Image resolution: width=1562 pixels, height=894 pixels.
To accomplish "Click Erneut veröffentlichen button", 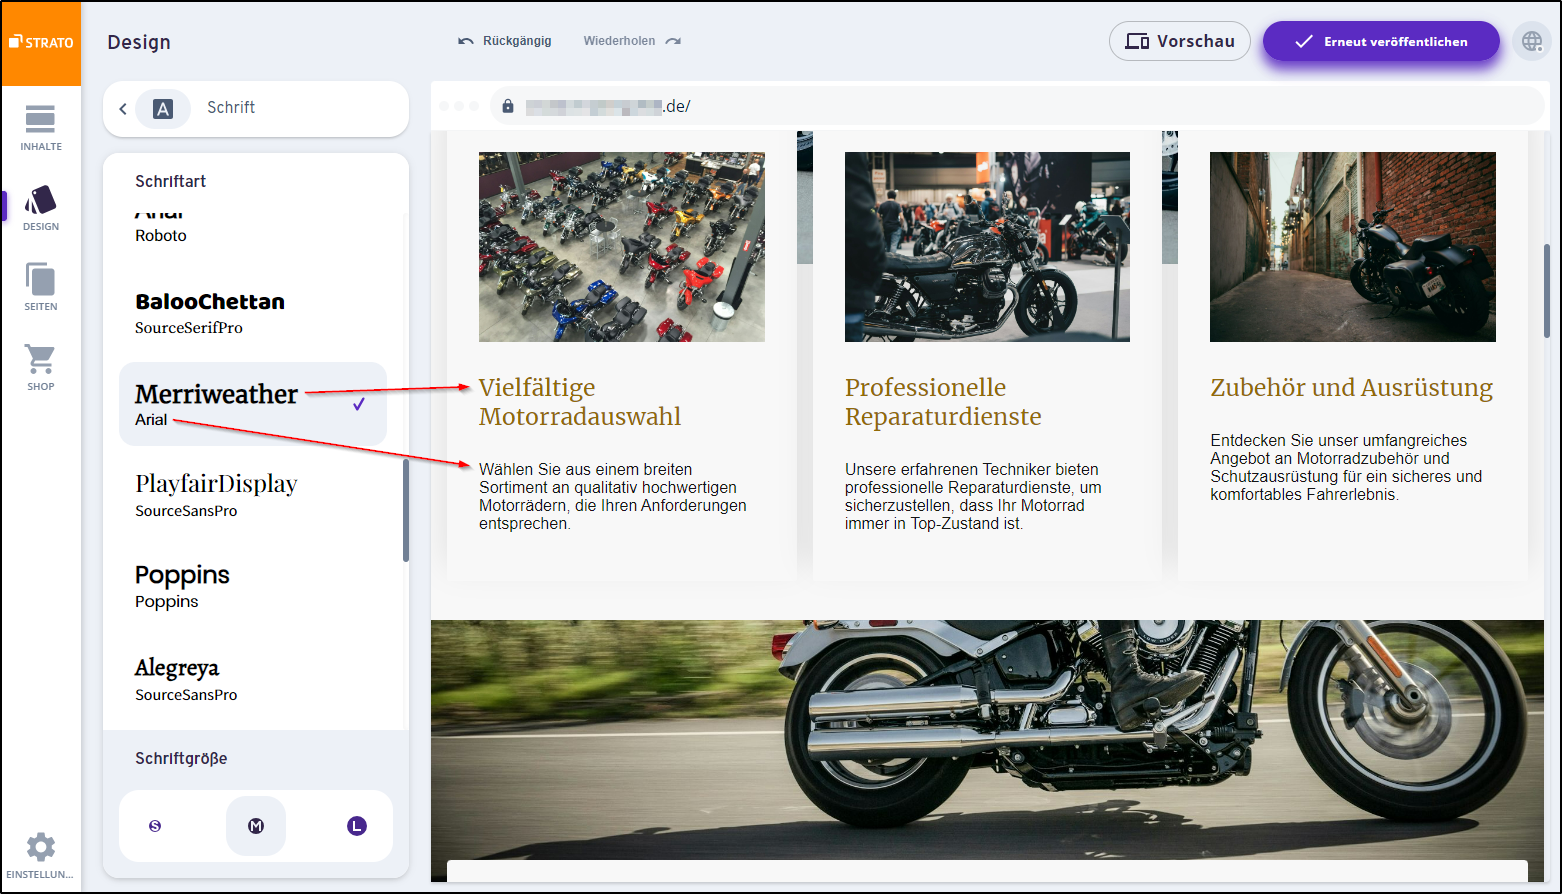I will point(1381,42).
